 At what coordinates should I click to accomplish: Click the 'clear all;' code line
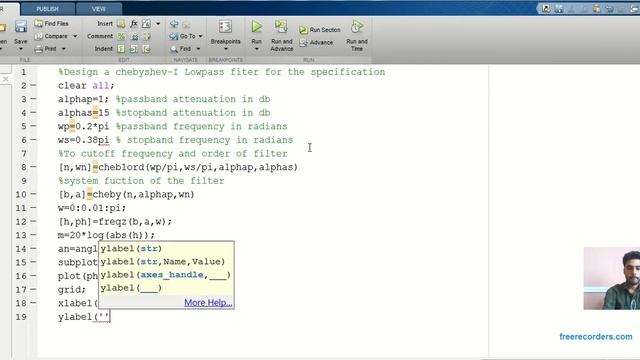click(x=86, y=86)
